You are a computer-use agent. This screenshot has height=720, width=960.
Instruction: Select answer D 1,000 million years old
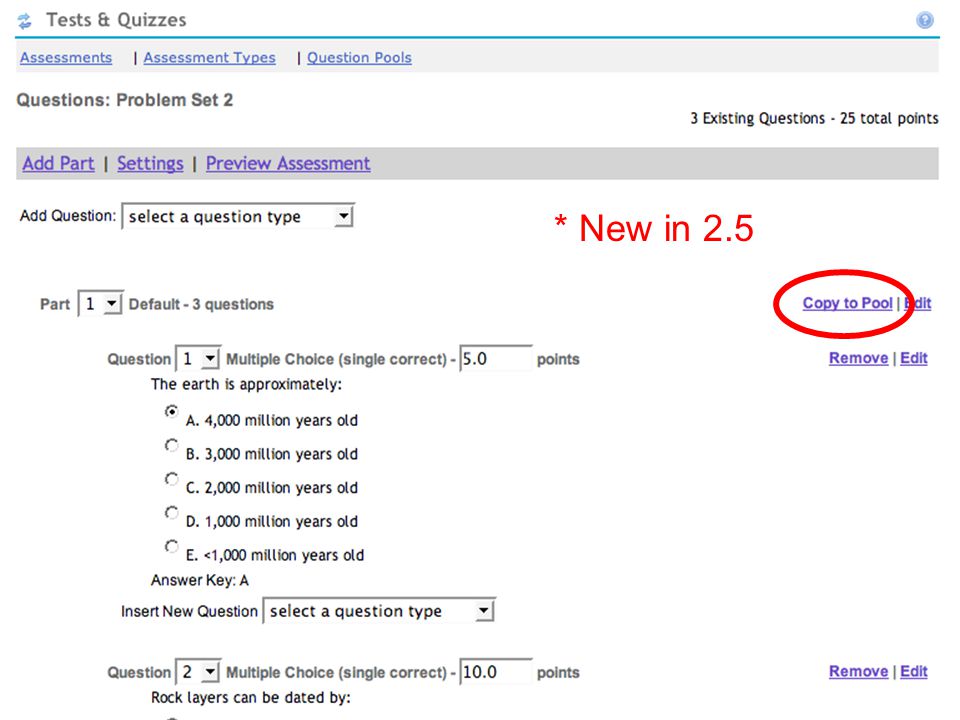point(171,512)
